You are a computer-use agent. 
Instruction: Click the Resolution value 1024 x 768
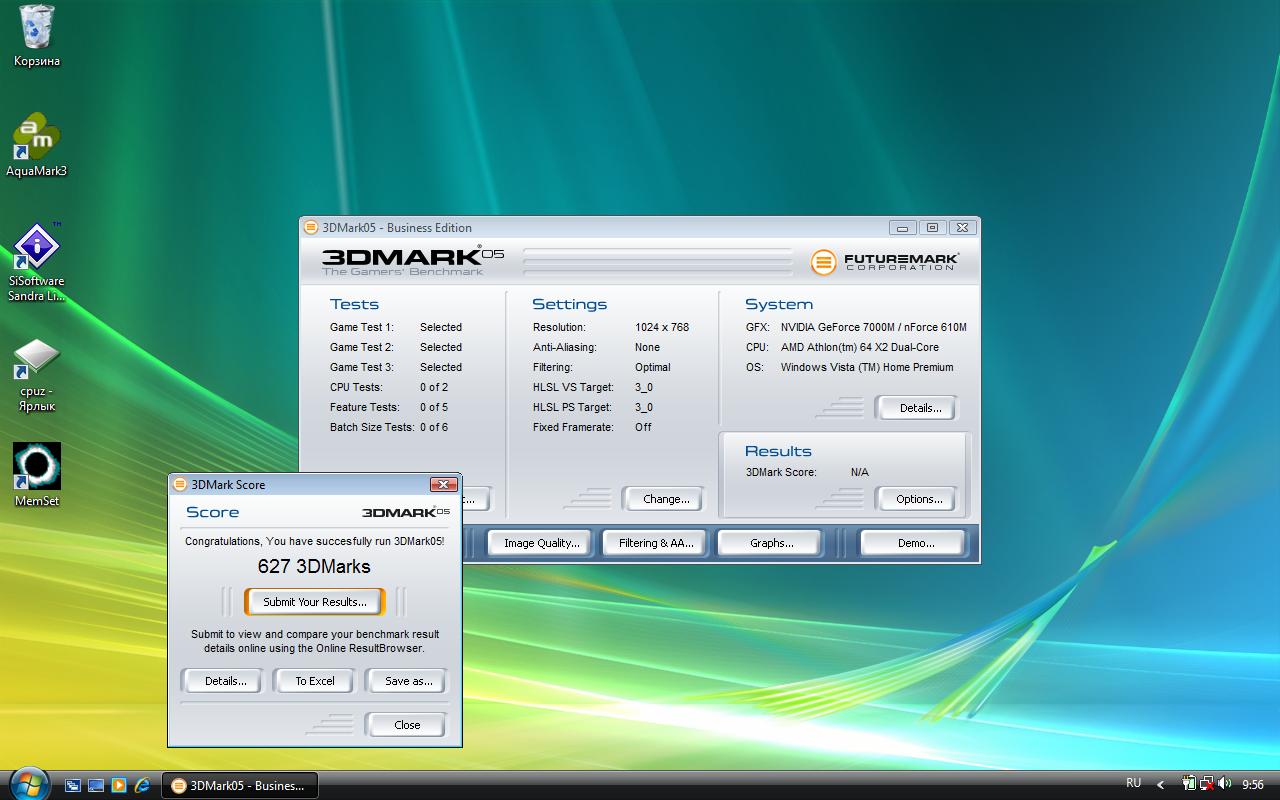(x=662, y=327)
